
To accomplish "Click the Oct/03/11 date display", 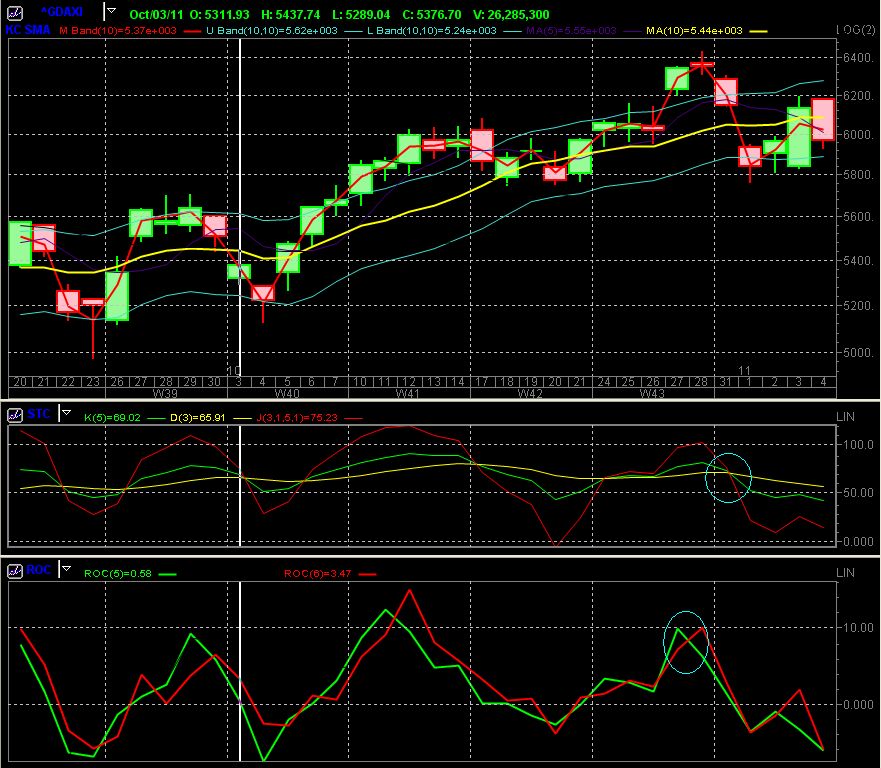I will pos(156,13).
